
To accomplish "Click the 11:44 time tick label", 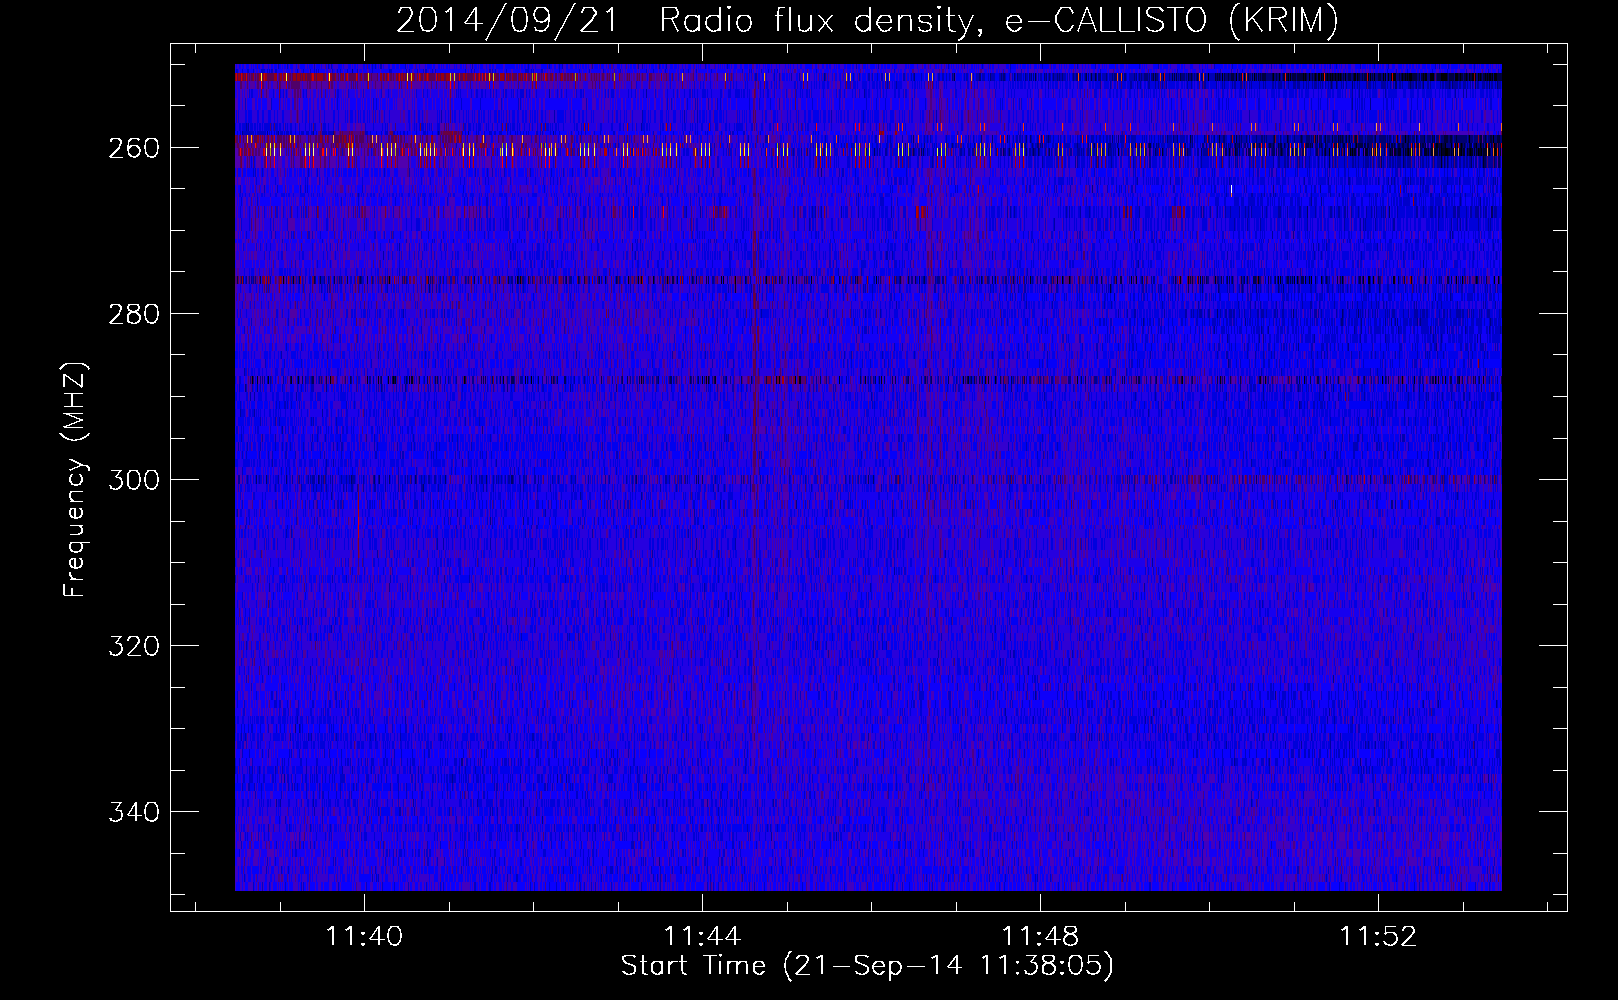I will 702,936.
